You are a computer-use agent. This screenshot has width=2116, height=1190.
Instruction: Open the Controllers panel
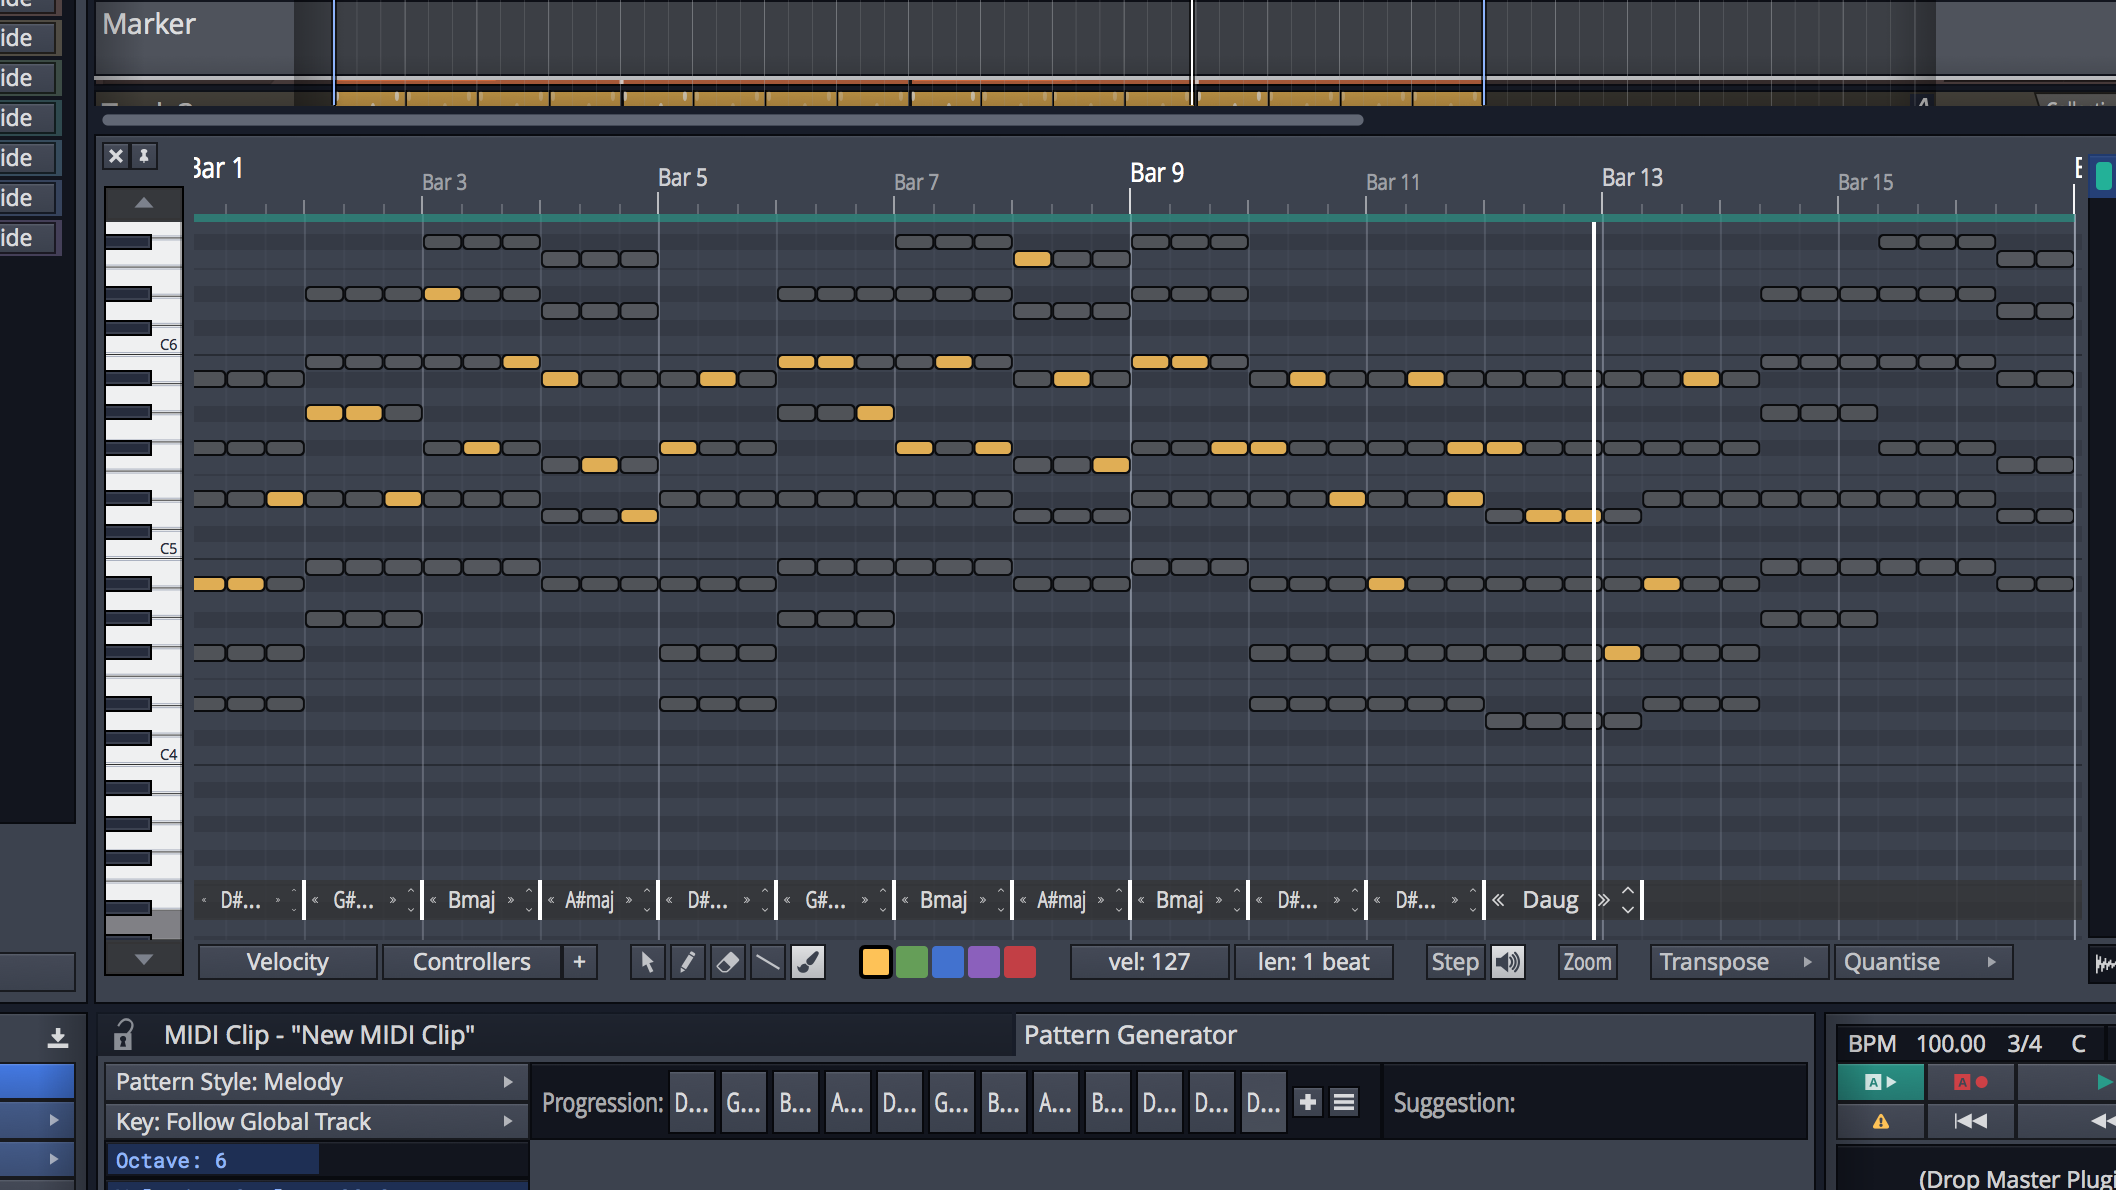471,962
